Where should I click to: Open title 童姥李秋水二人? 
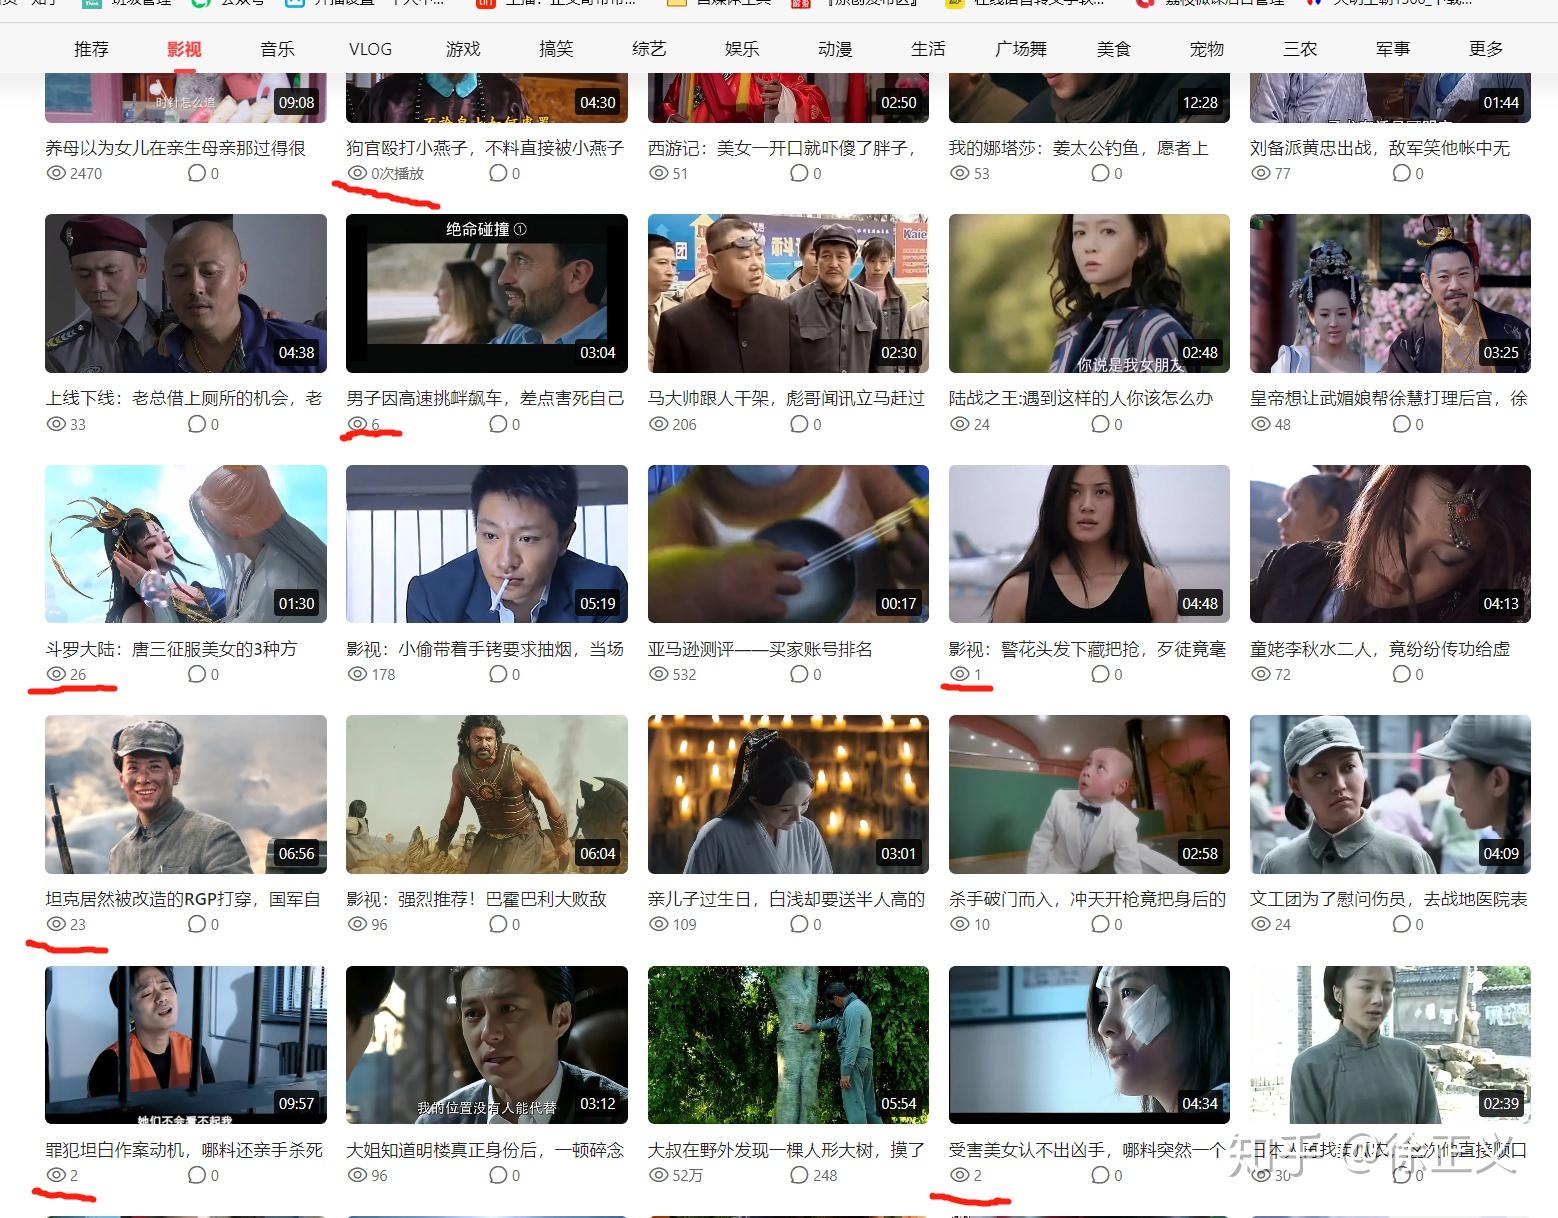(1380, 649)
